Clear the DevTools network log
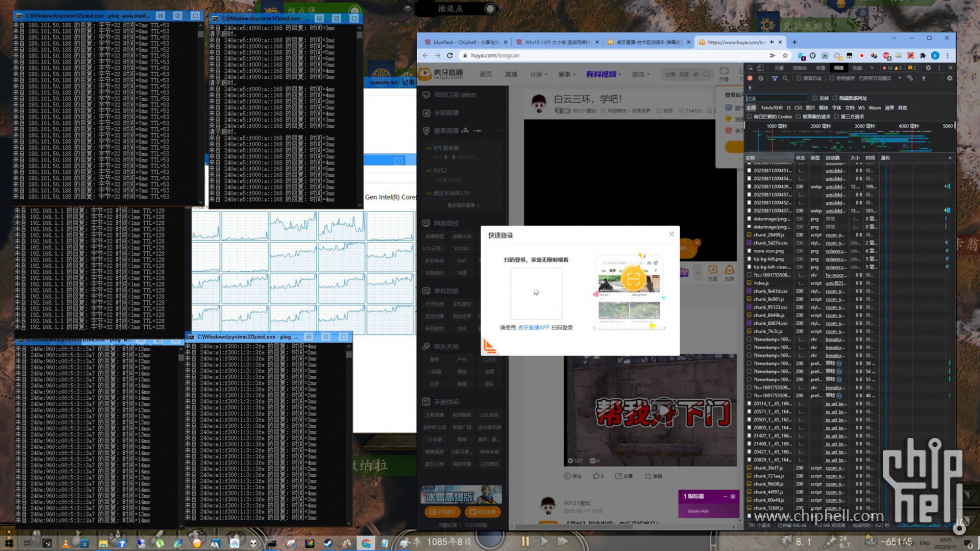Viewport: 980px width, 551px height. click(761, 79)
